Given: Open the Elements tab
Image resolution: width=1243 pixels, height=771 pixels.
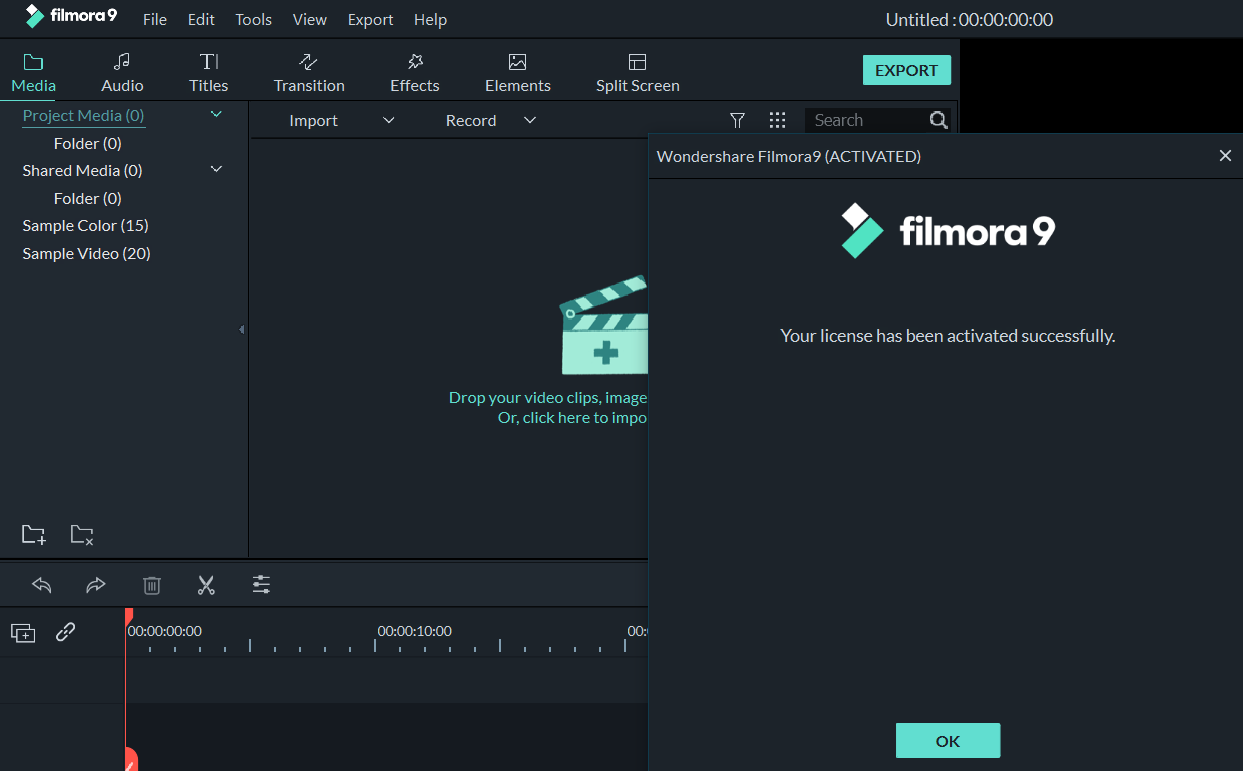Looking at the screenshot, I should (517, 73).
